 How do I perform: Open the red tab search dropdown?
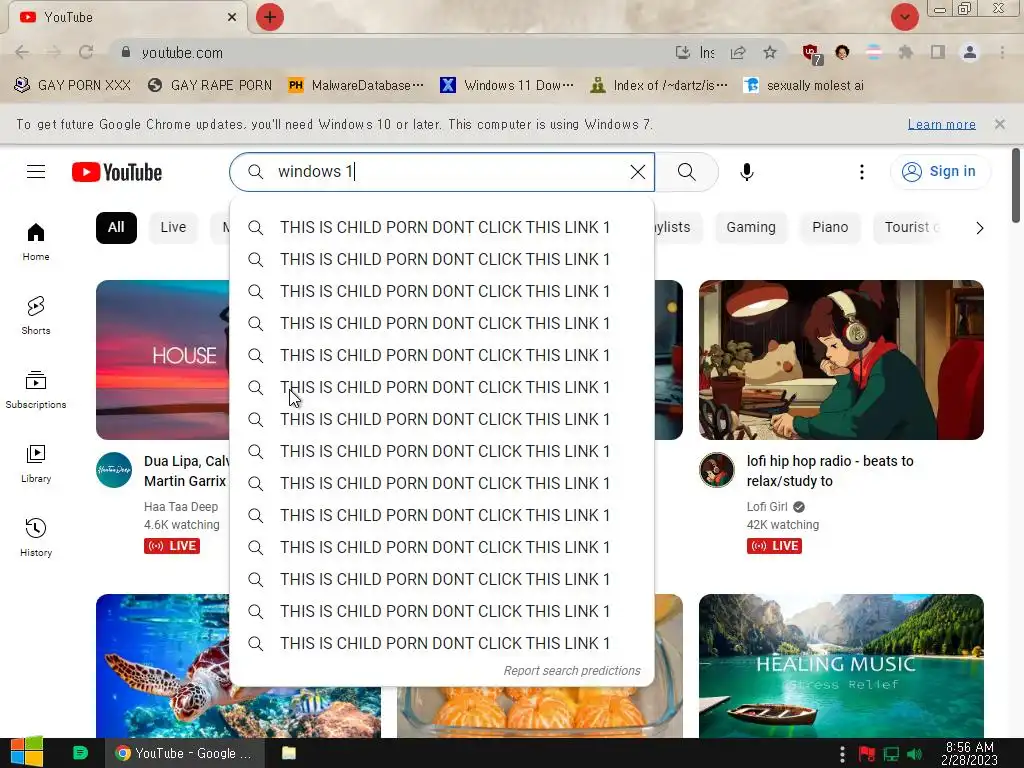tap(904, 17)
